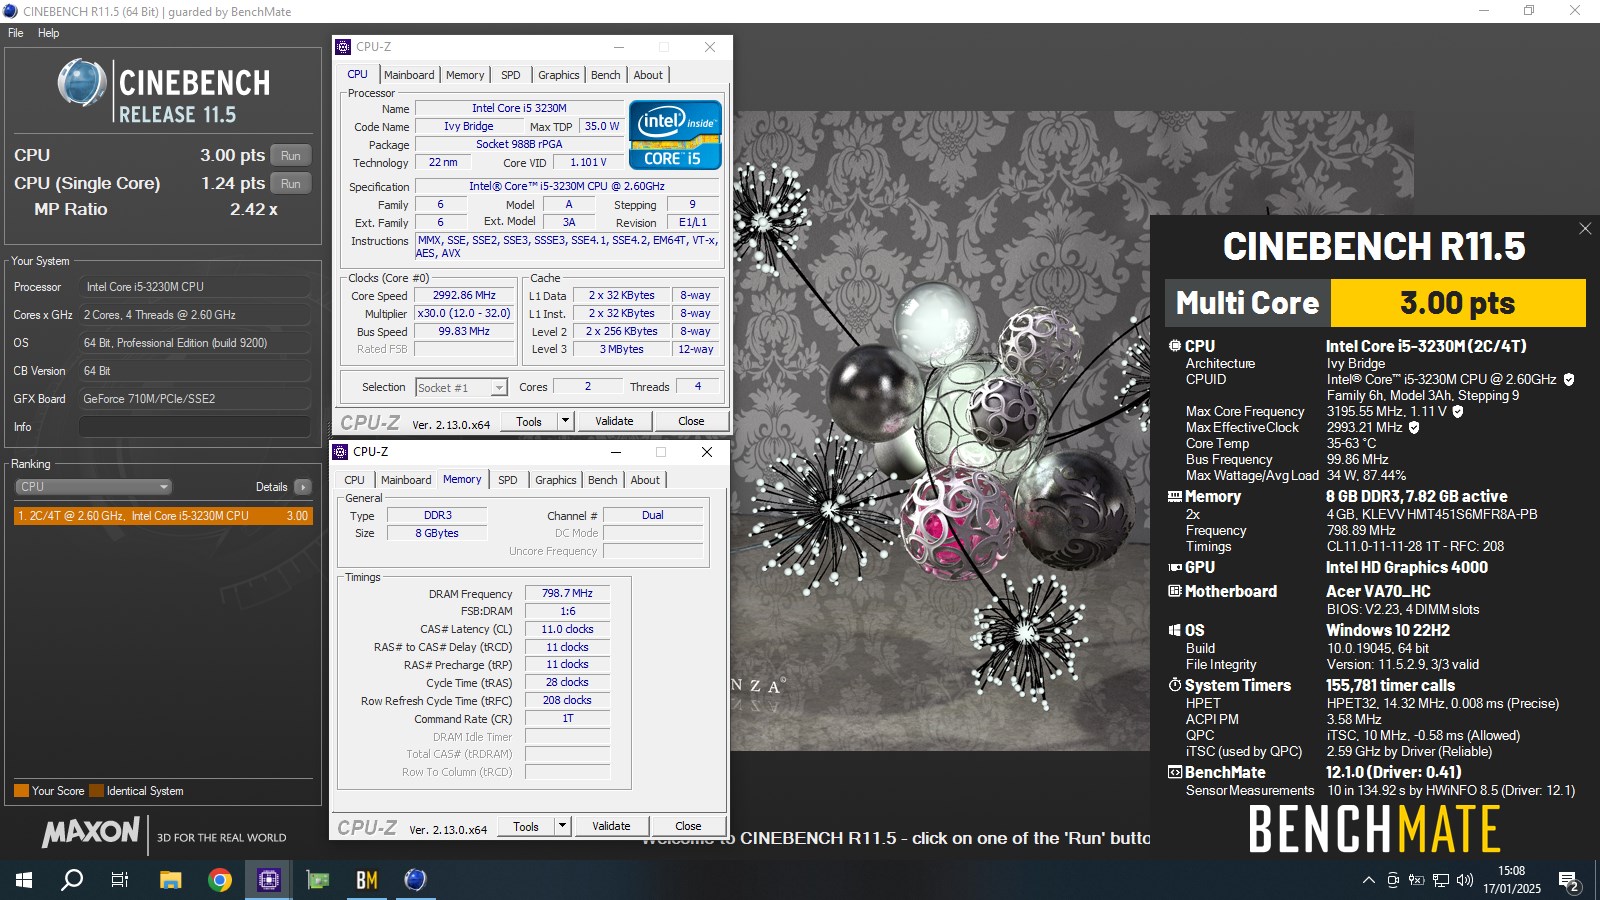This screenshot has width=1600, height=900.
Task: Switch to Mainboard tab in upper CPU-Z
Action: (x=409, y=75)
